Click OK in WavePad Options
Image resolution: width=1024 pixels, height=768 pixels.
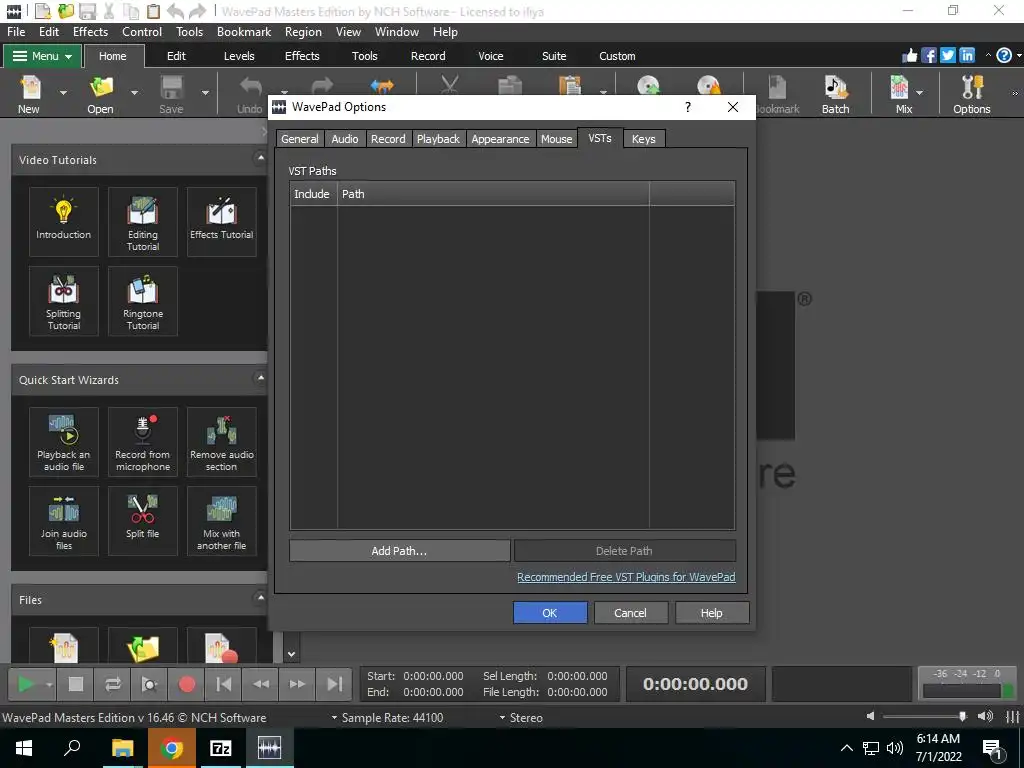pos(550,613)
